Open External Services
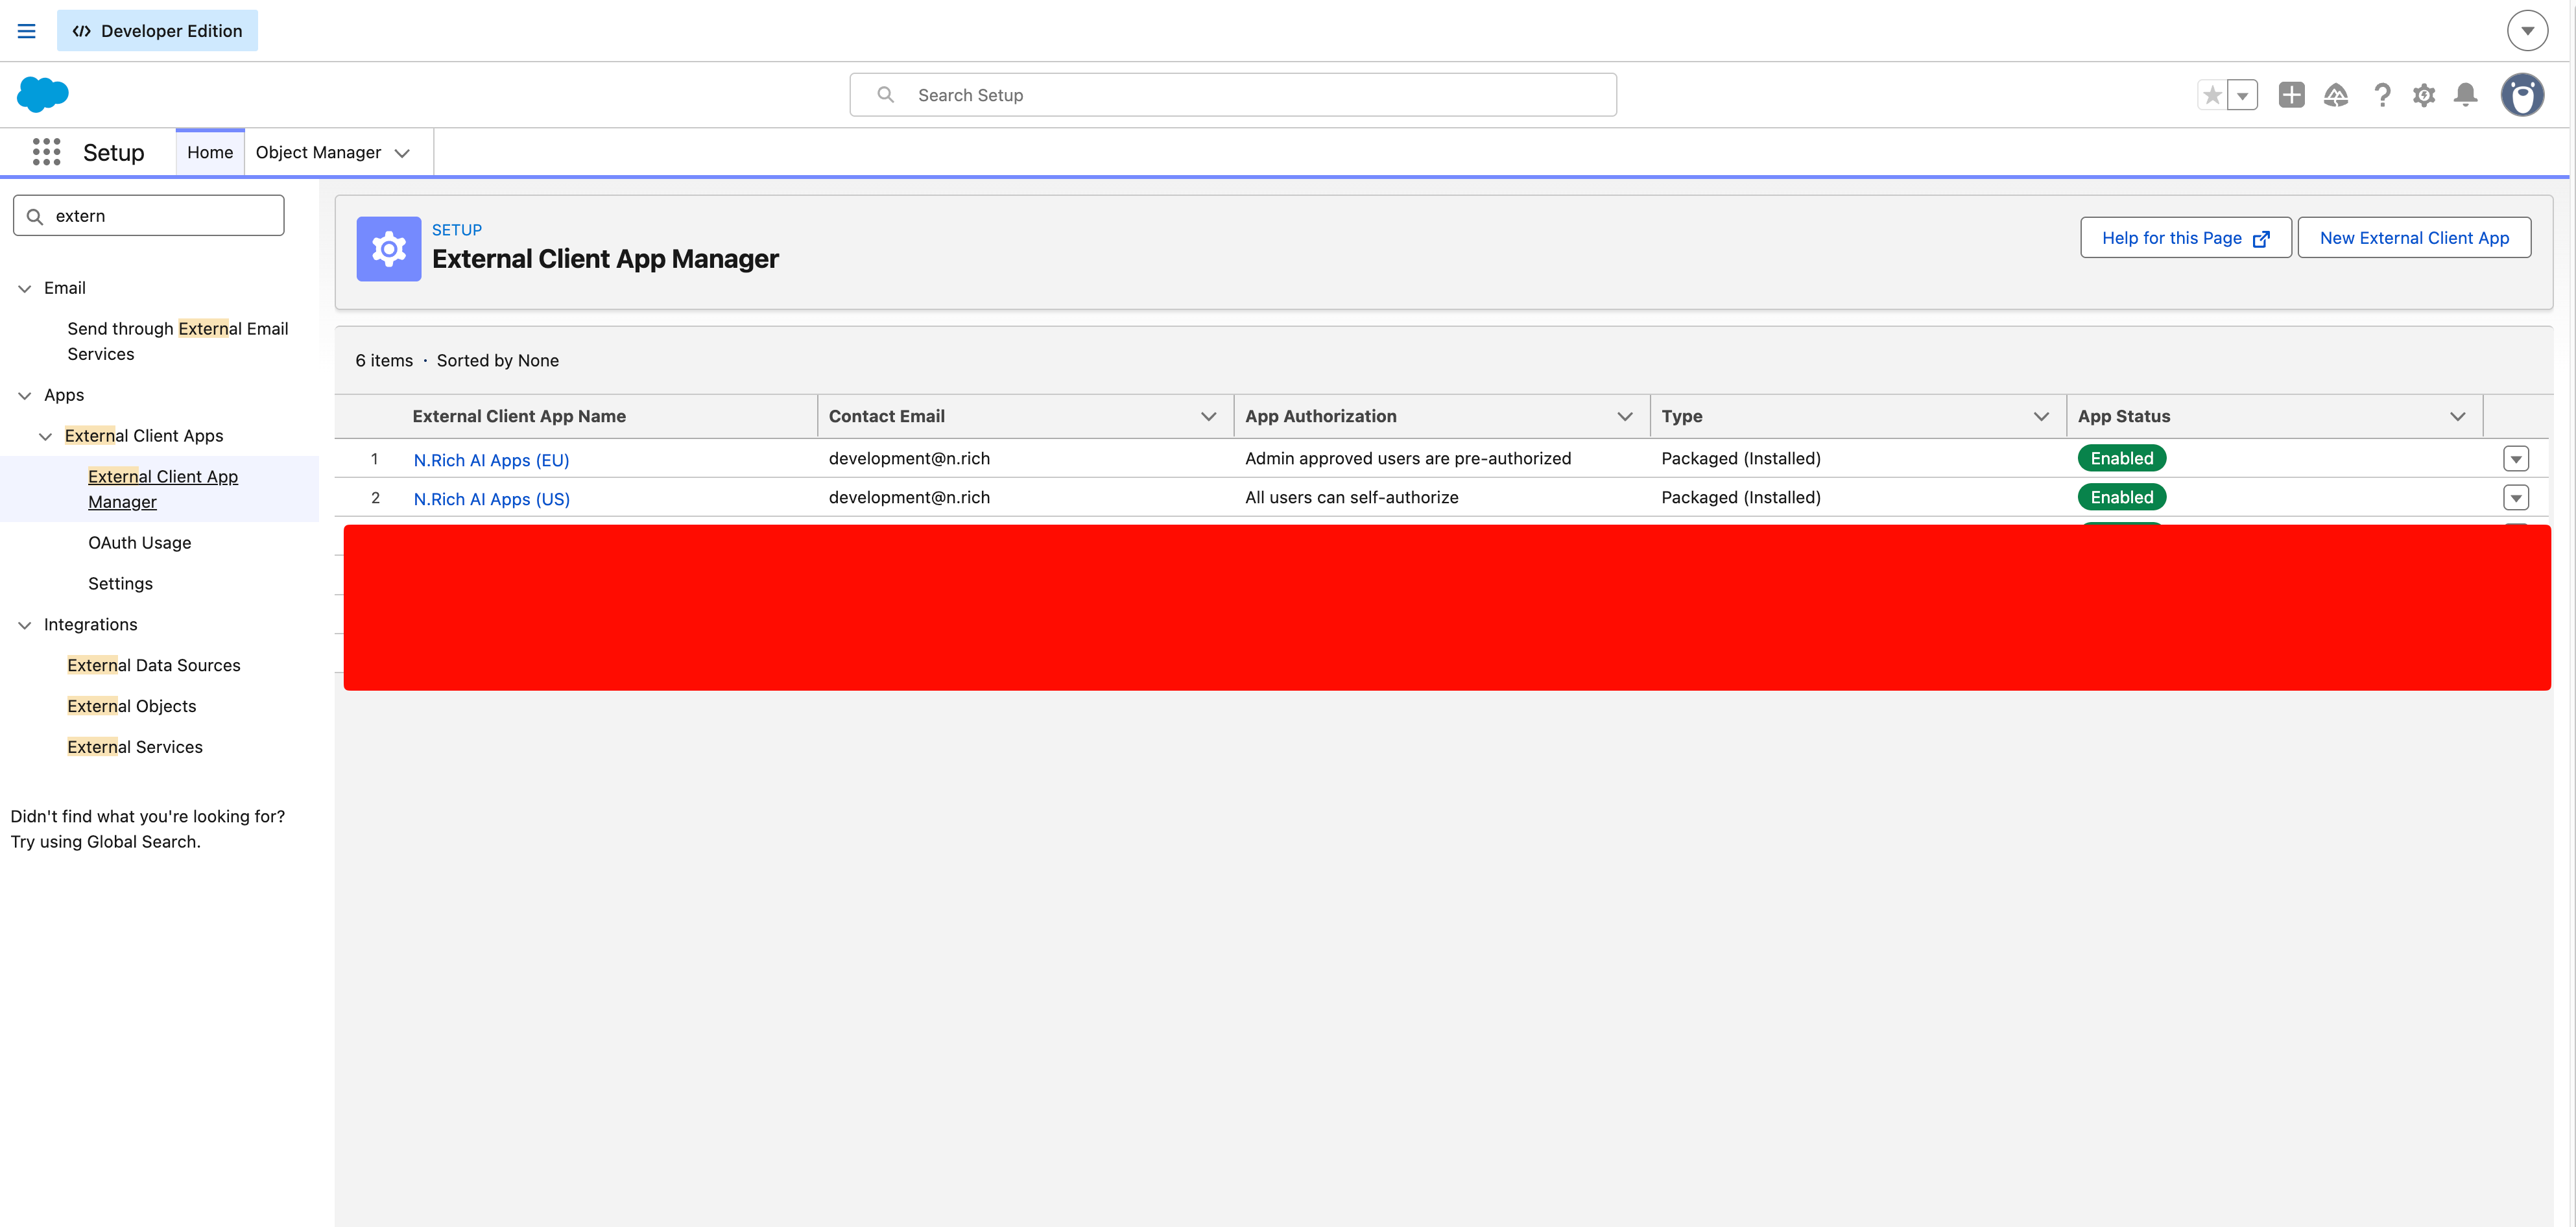 pos(135,747)
